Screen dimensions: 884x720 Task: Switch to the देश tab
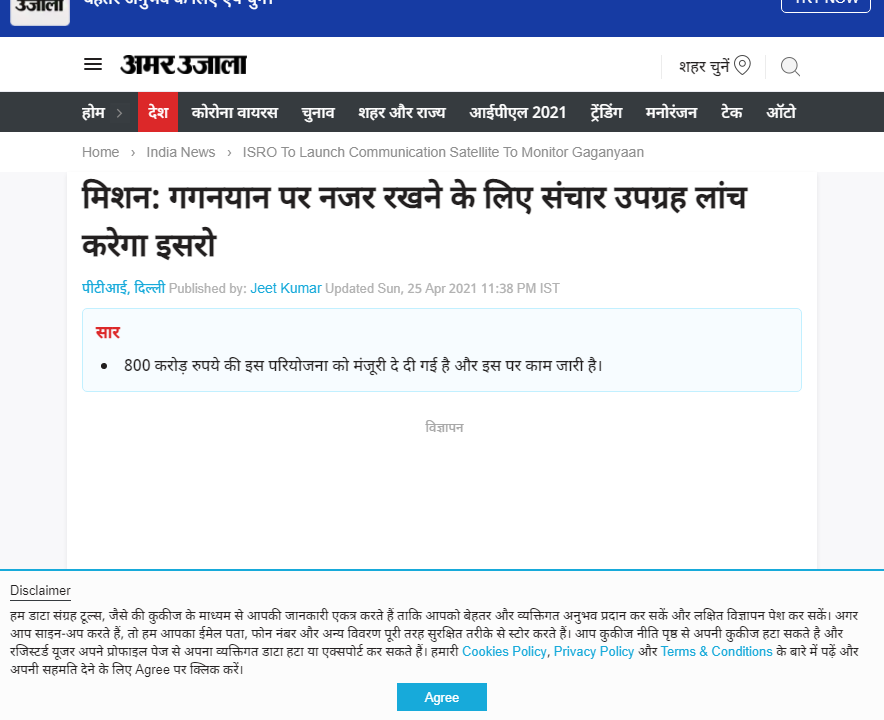coord(157,112)
